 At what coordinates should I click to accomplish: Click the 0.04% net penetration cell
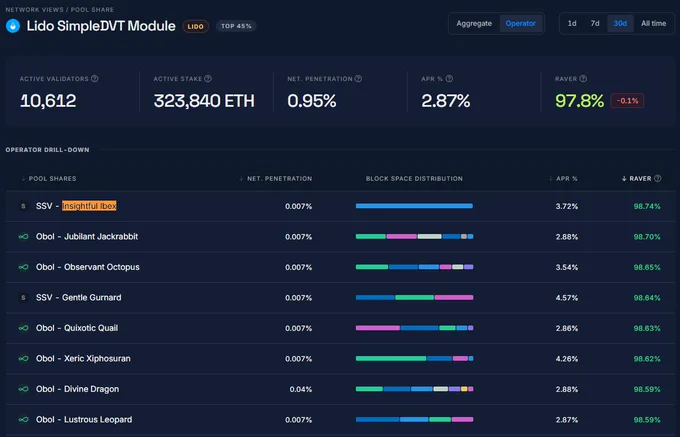click(x=301, y=389)
